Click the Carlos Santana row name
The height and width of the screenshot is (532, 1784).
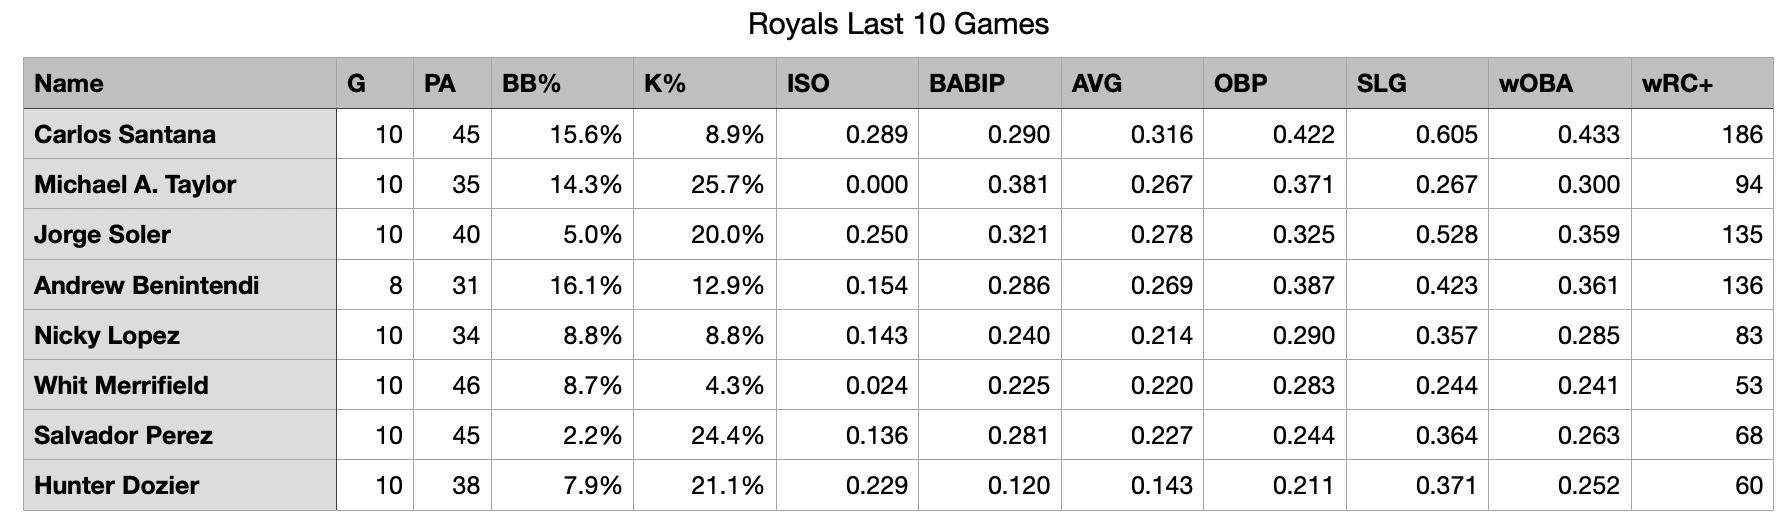click(x=125, y=134)
